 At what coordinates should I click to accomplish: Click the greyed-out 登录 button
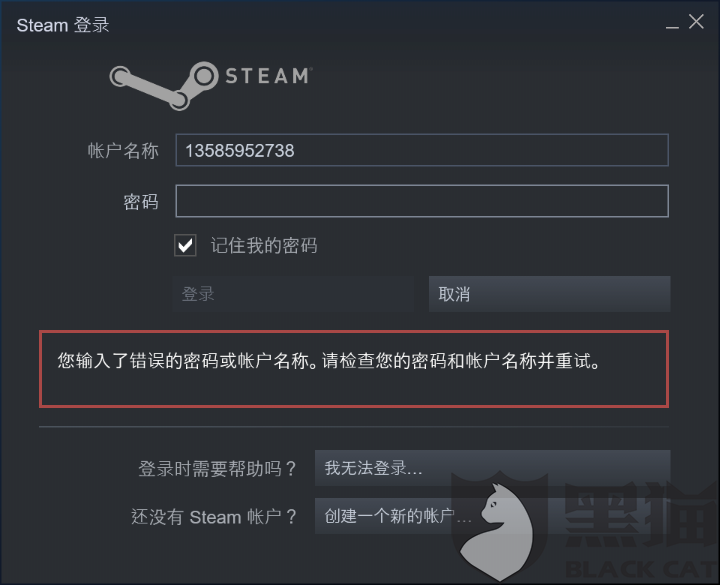point(293,294)
